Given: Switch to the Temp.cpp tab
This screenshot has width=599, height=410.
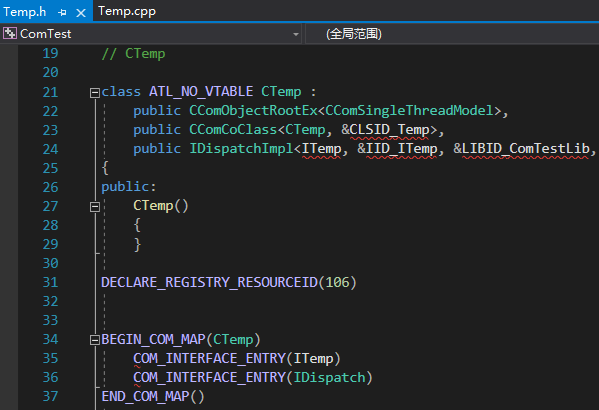Looking at the screenshot, I should [127, 11].
